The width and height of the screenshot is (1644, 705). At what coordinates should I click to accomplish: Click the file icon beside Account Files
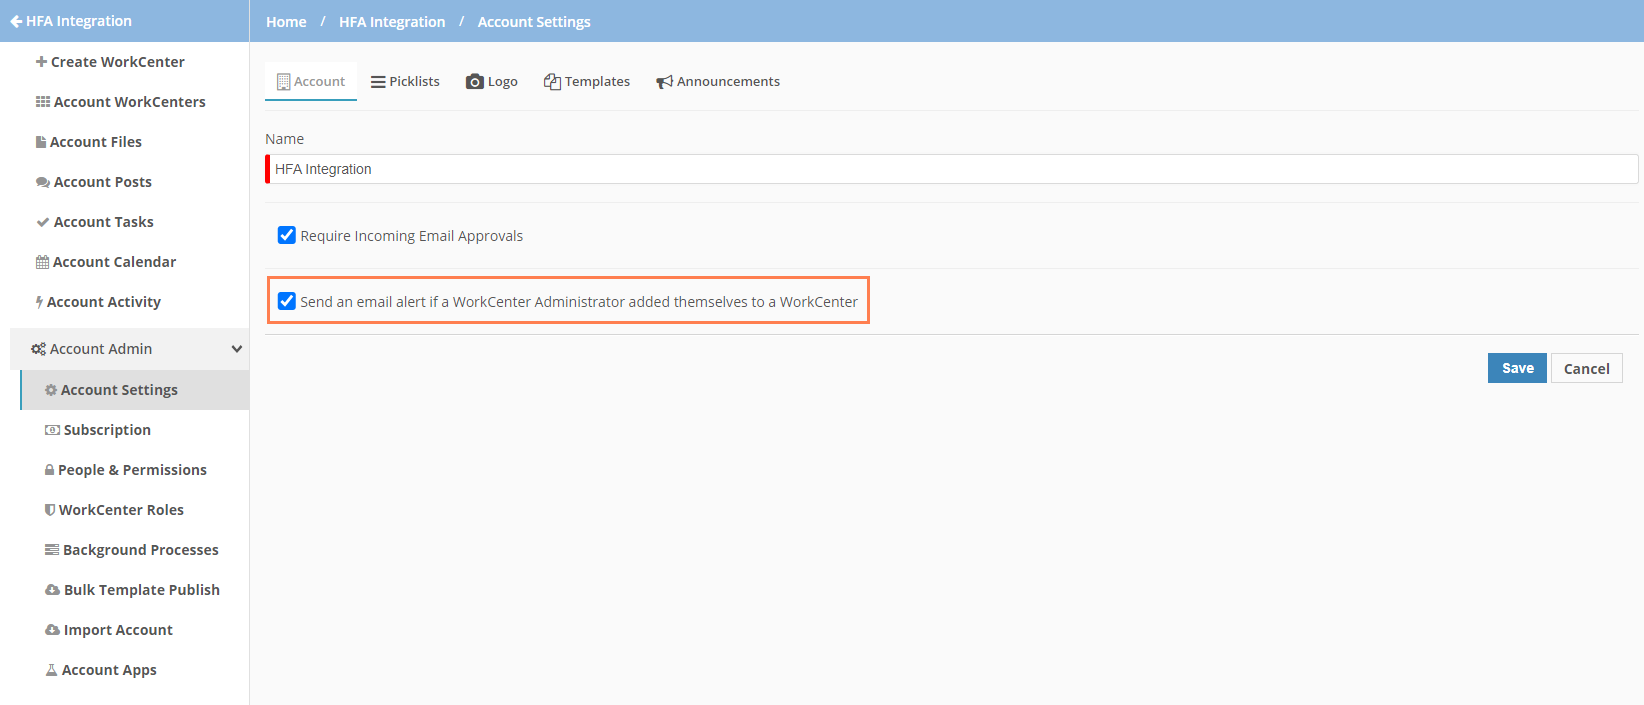pos(41,142)
